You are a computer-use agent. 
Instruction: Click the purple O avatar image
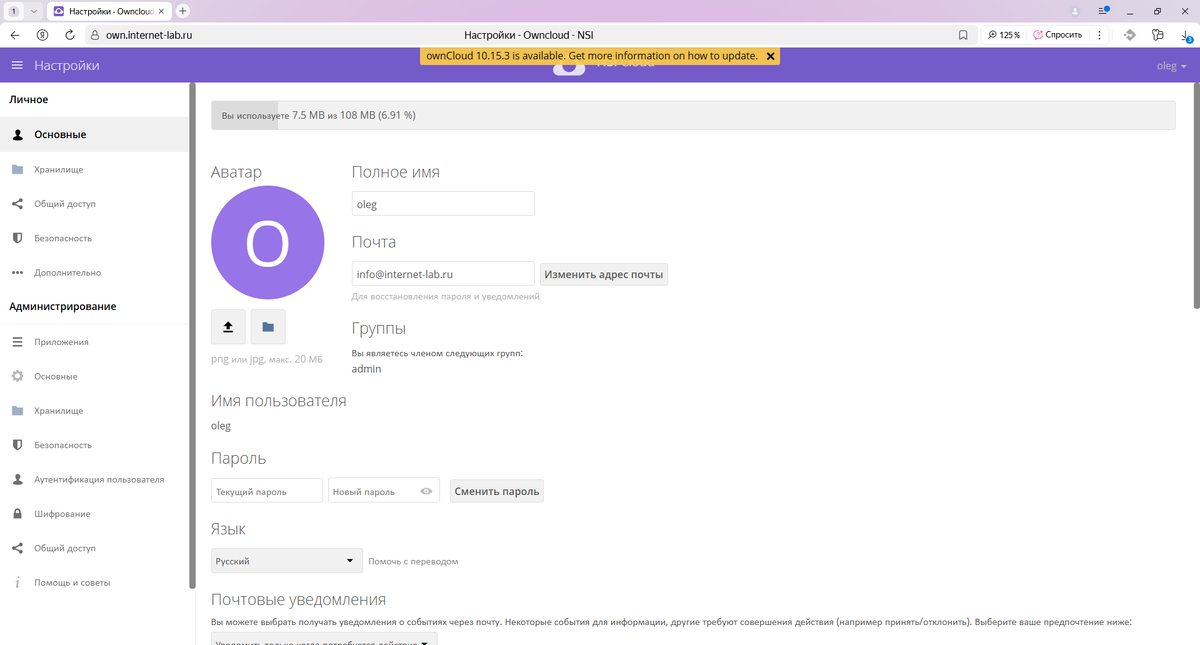coord(267,243)
